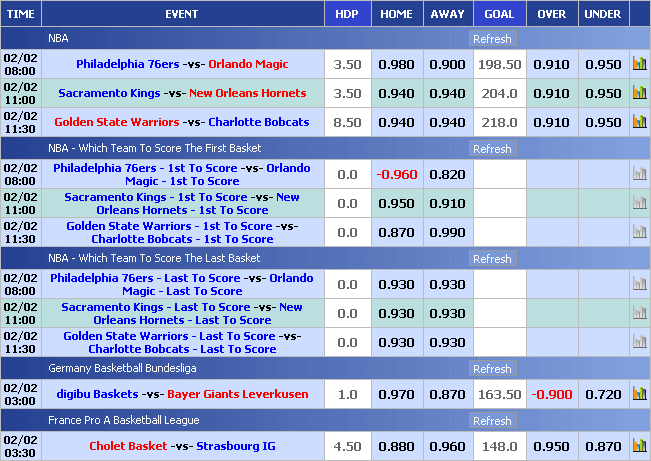
Task: Pick under odds 0.870 for Cholet Basket game
Action: (603, 446)
